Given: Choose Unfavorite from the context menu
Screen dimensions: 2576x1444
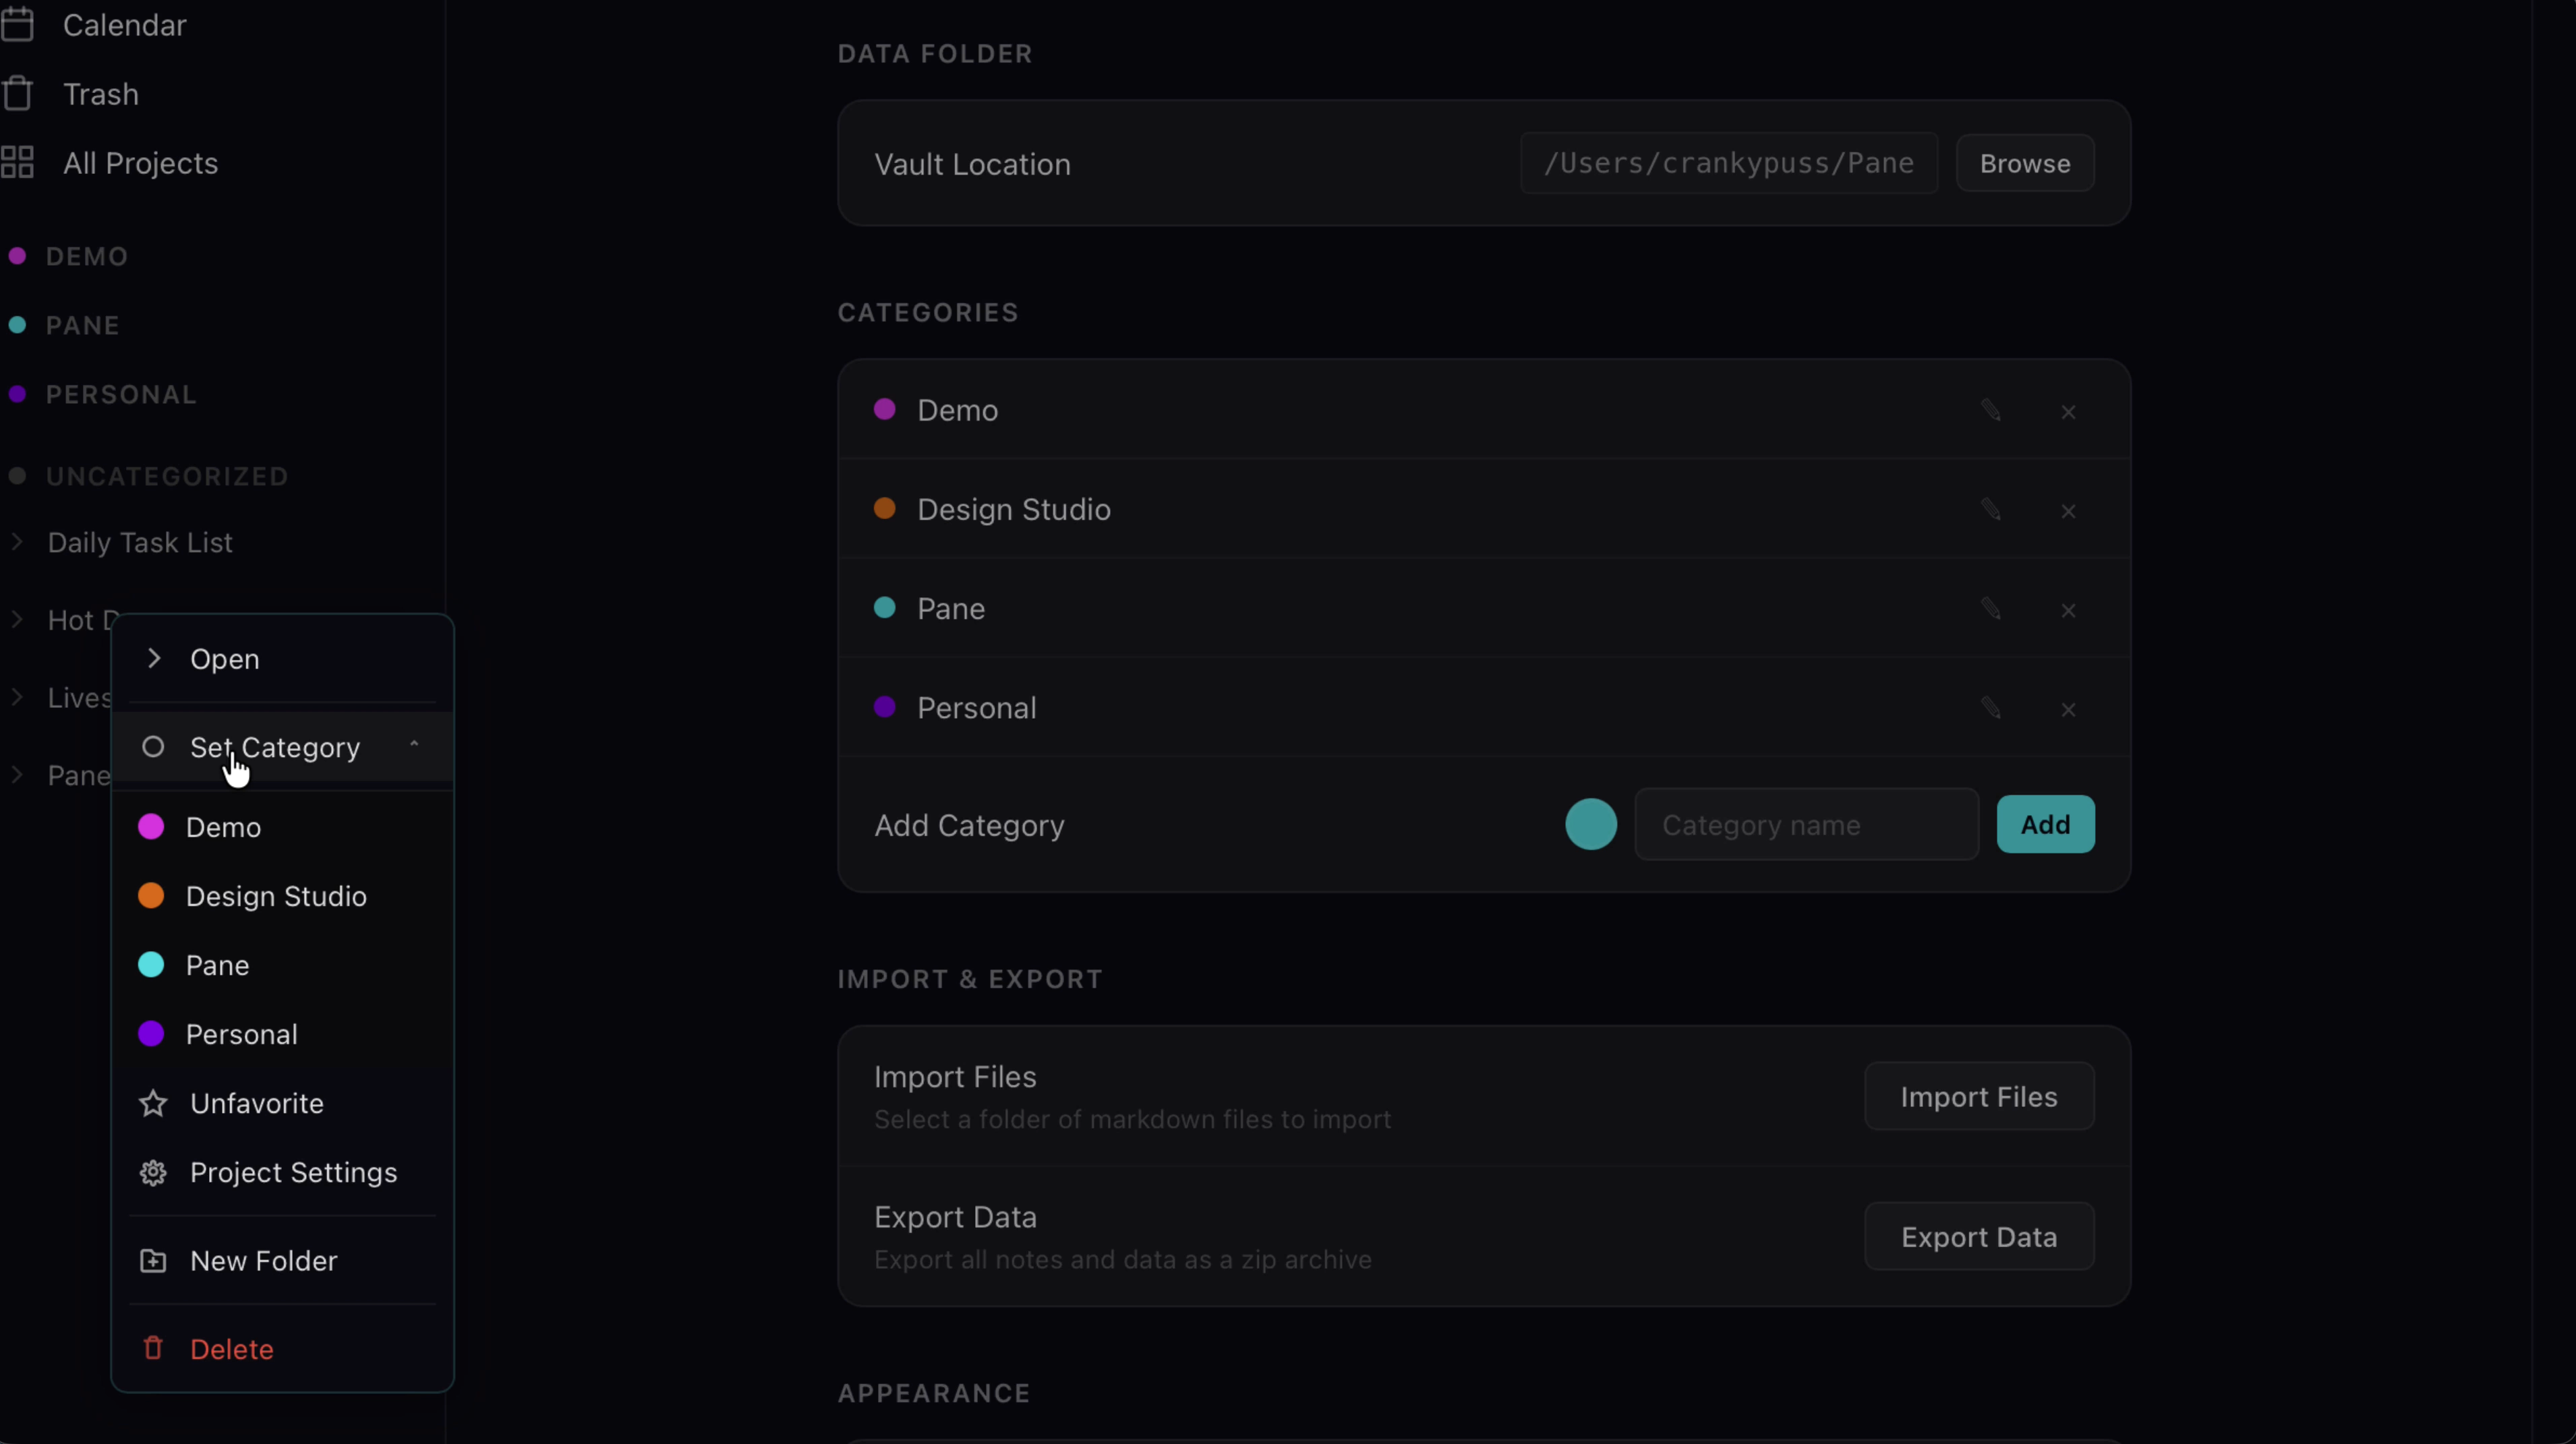Looking at the screenshot, I should tap(282, 1103).
